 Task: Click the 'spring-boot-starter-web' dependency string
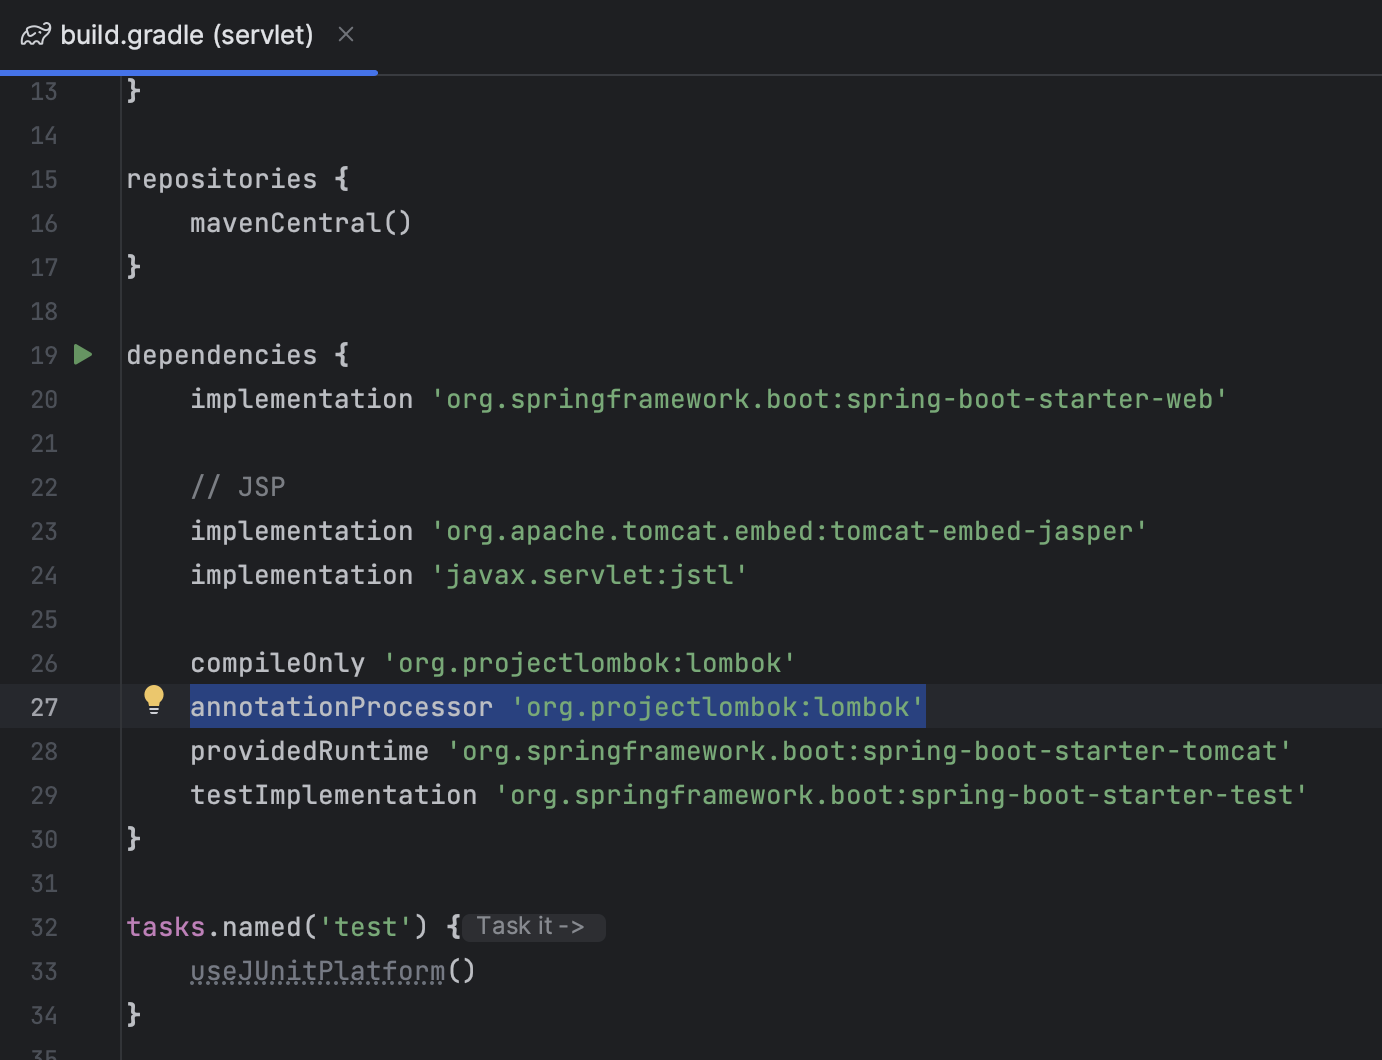click(830, 399)
